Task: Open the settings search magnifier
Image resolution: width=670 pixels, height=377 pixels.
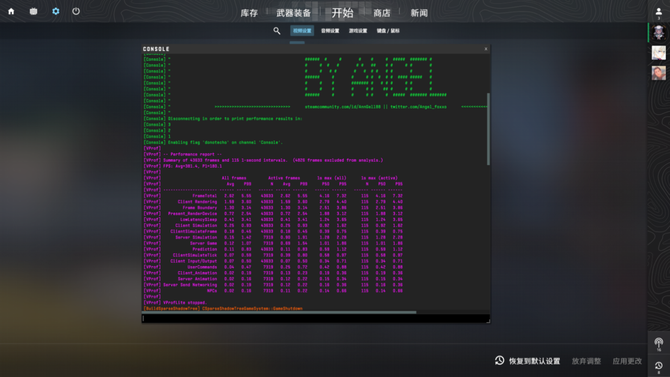Action: pos(277,31)
